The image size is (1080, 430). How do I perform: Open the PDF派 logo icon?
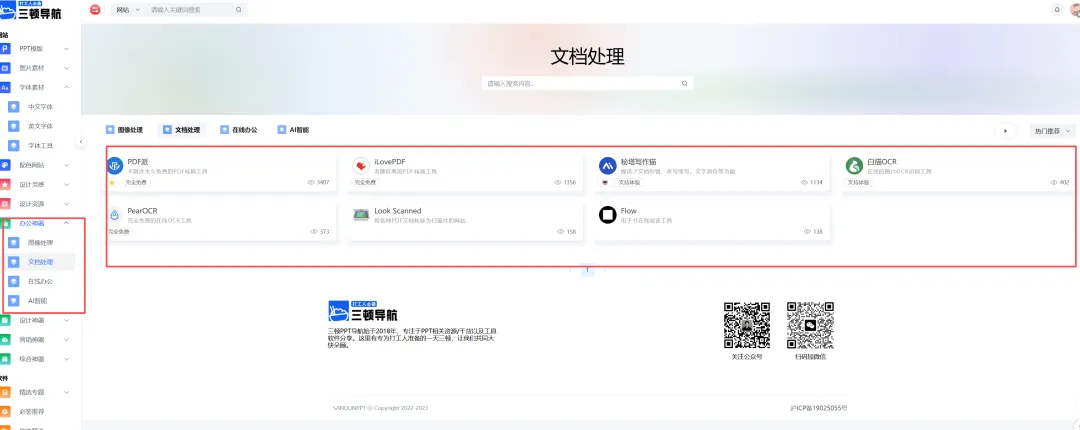tap(114, 165)
